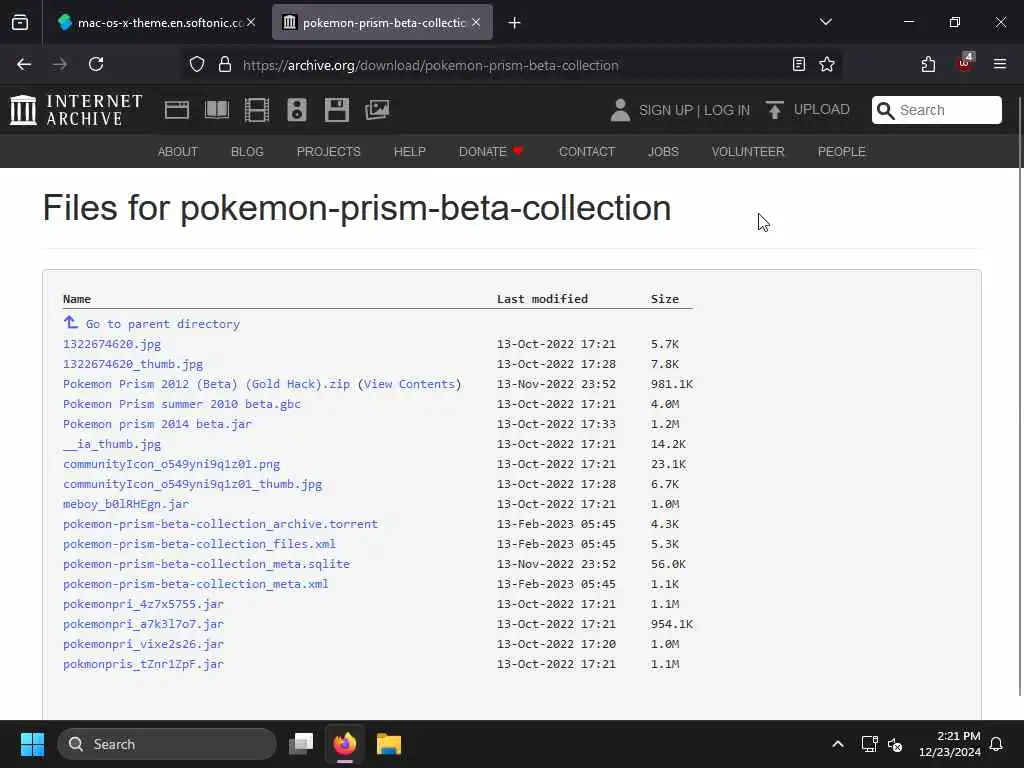Open the Audio speaker icon
Screen dimensions: 1024x768
296,110
